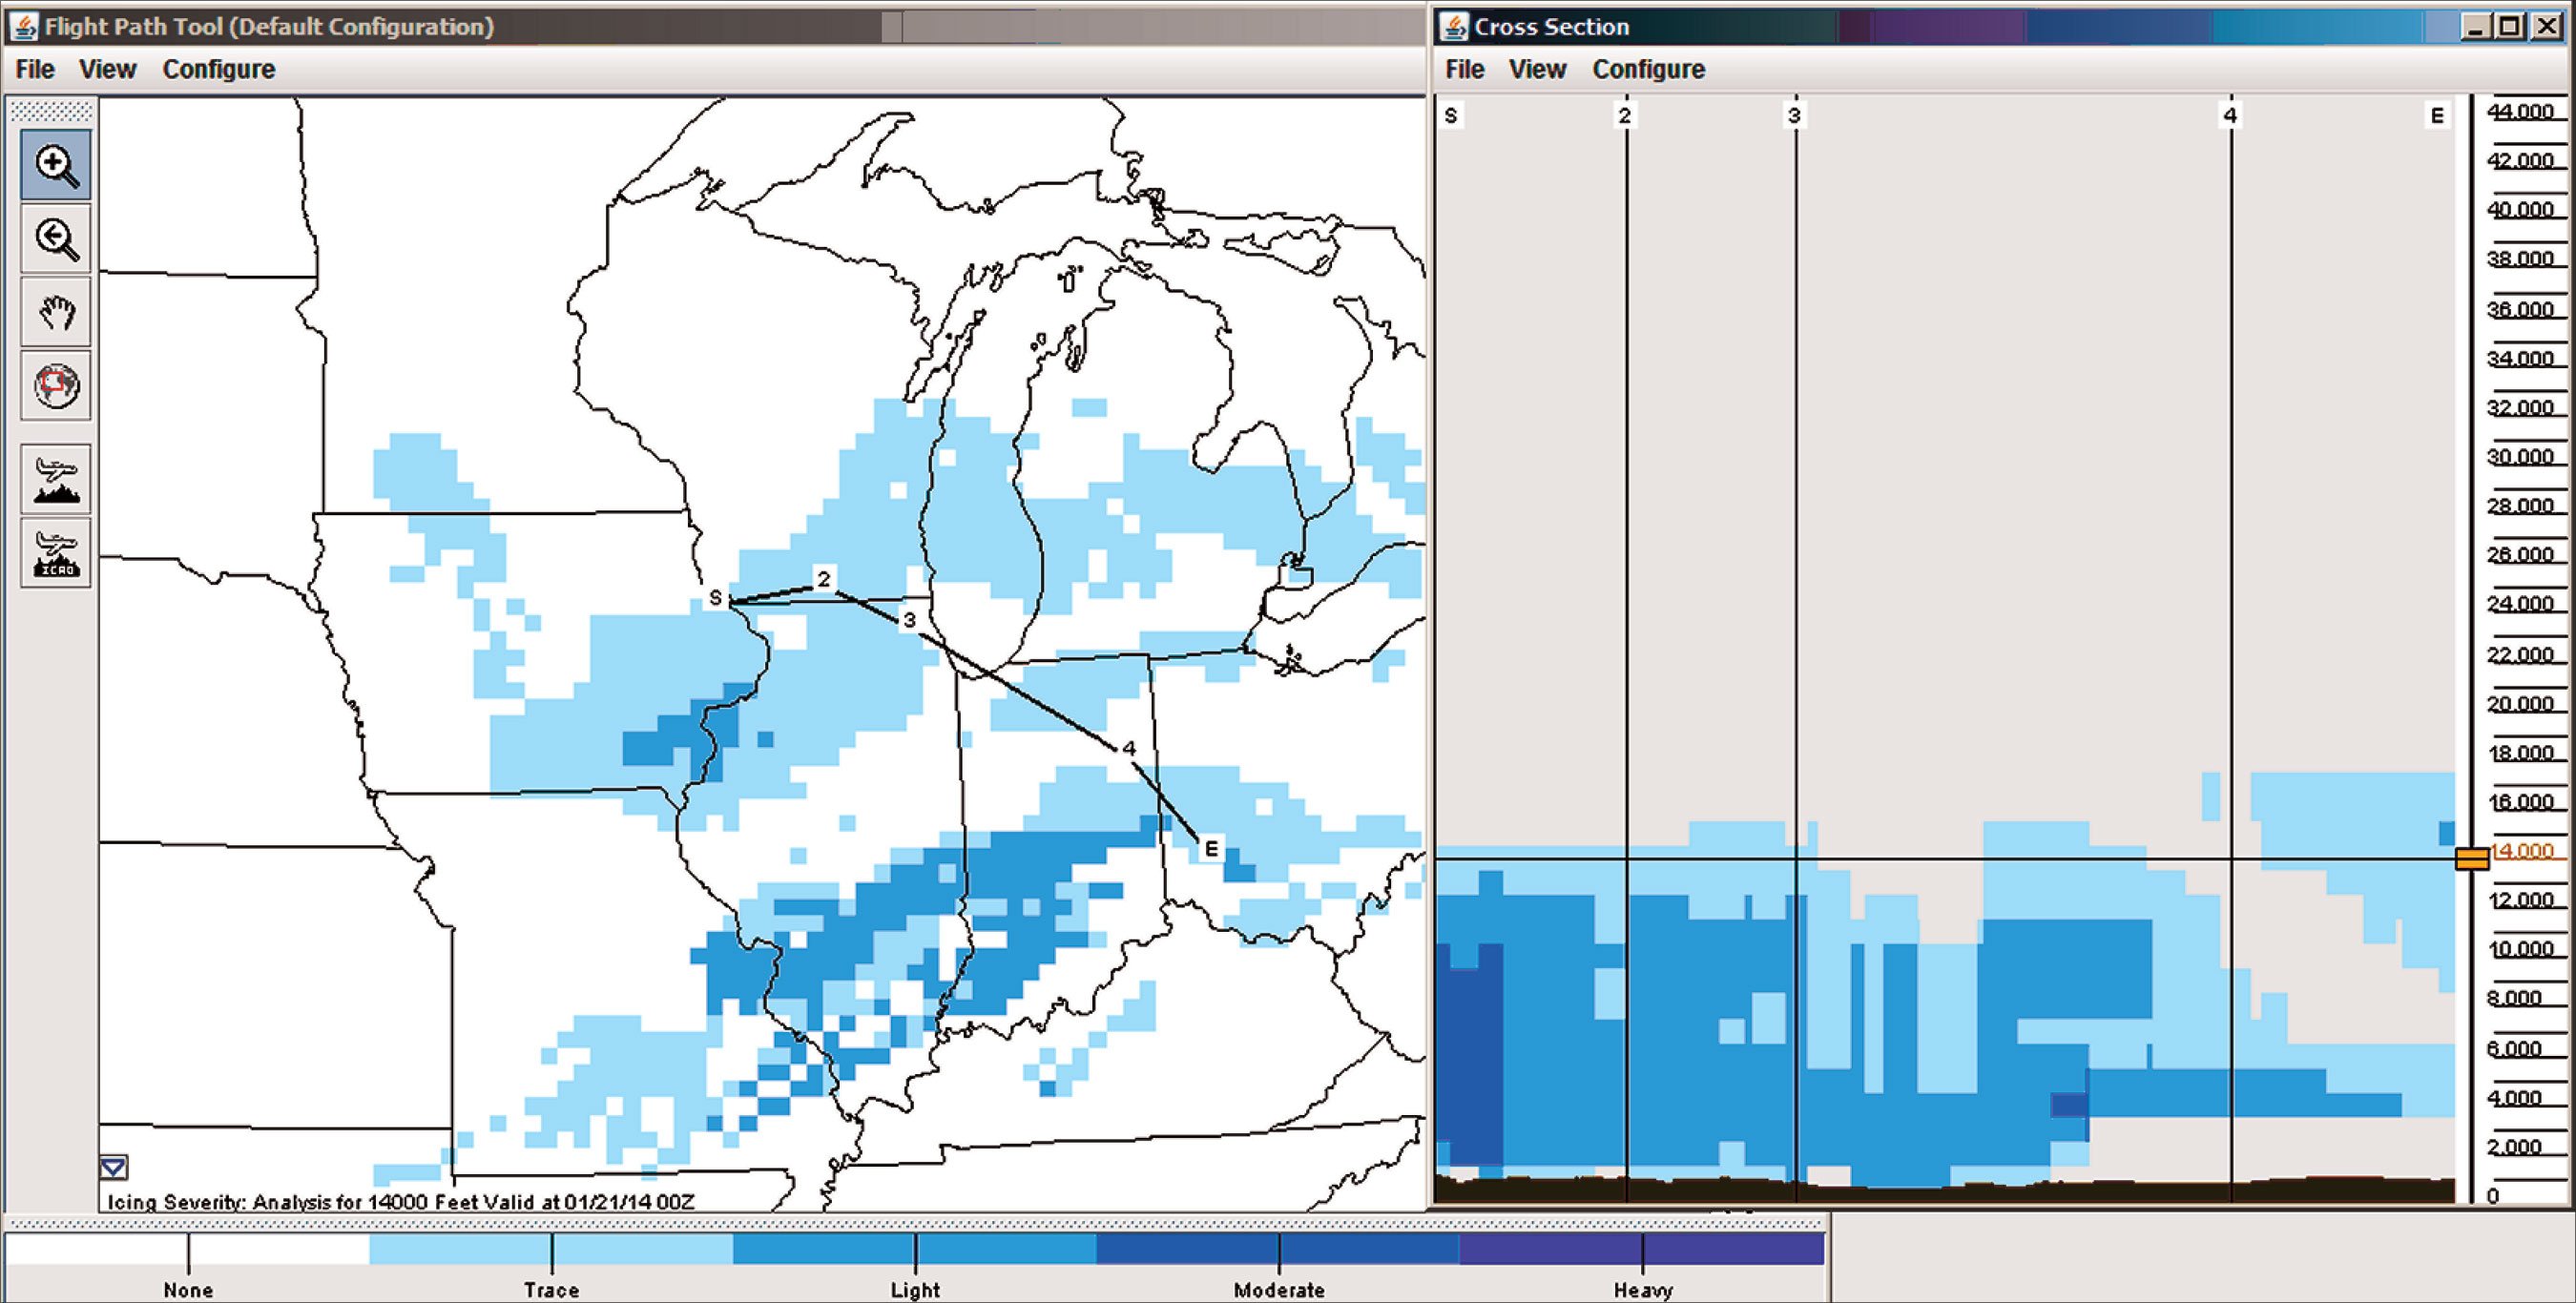Open View menu in Cross Section window
The height and width of the screenshot is (1303, 2576).
click(1537, 69)
